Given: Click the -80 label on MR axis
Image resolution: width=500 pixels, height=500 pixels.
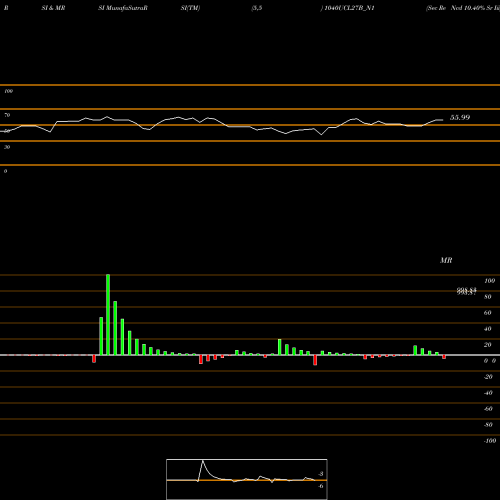Looking at the screenshot, I should [x=488, y=425].
